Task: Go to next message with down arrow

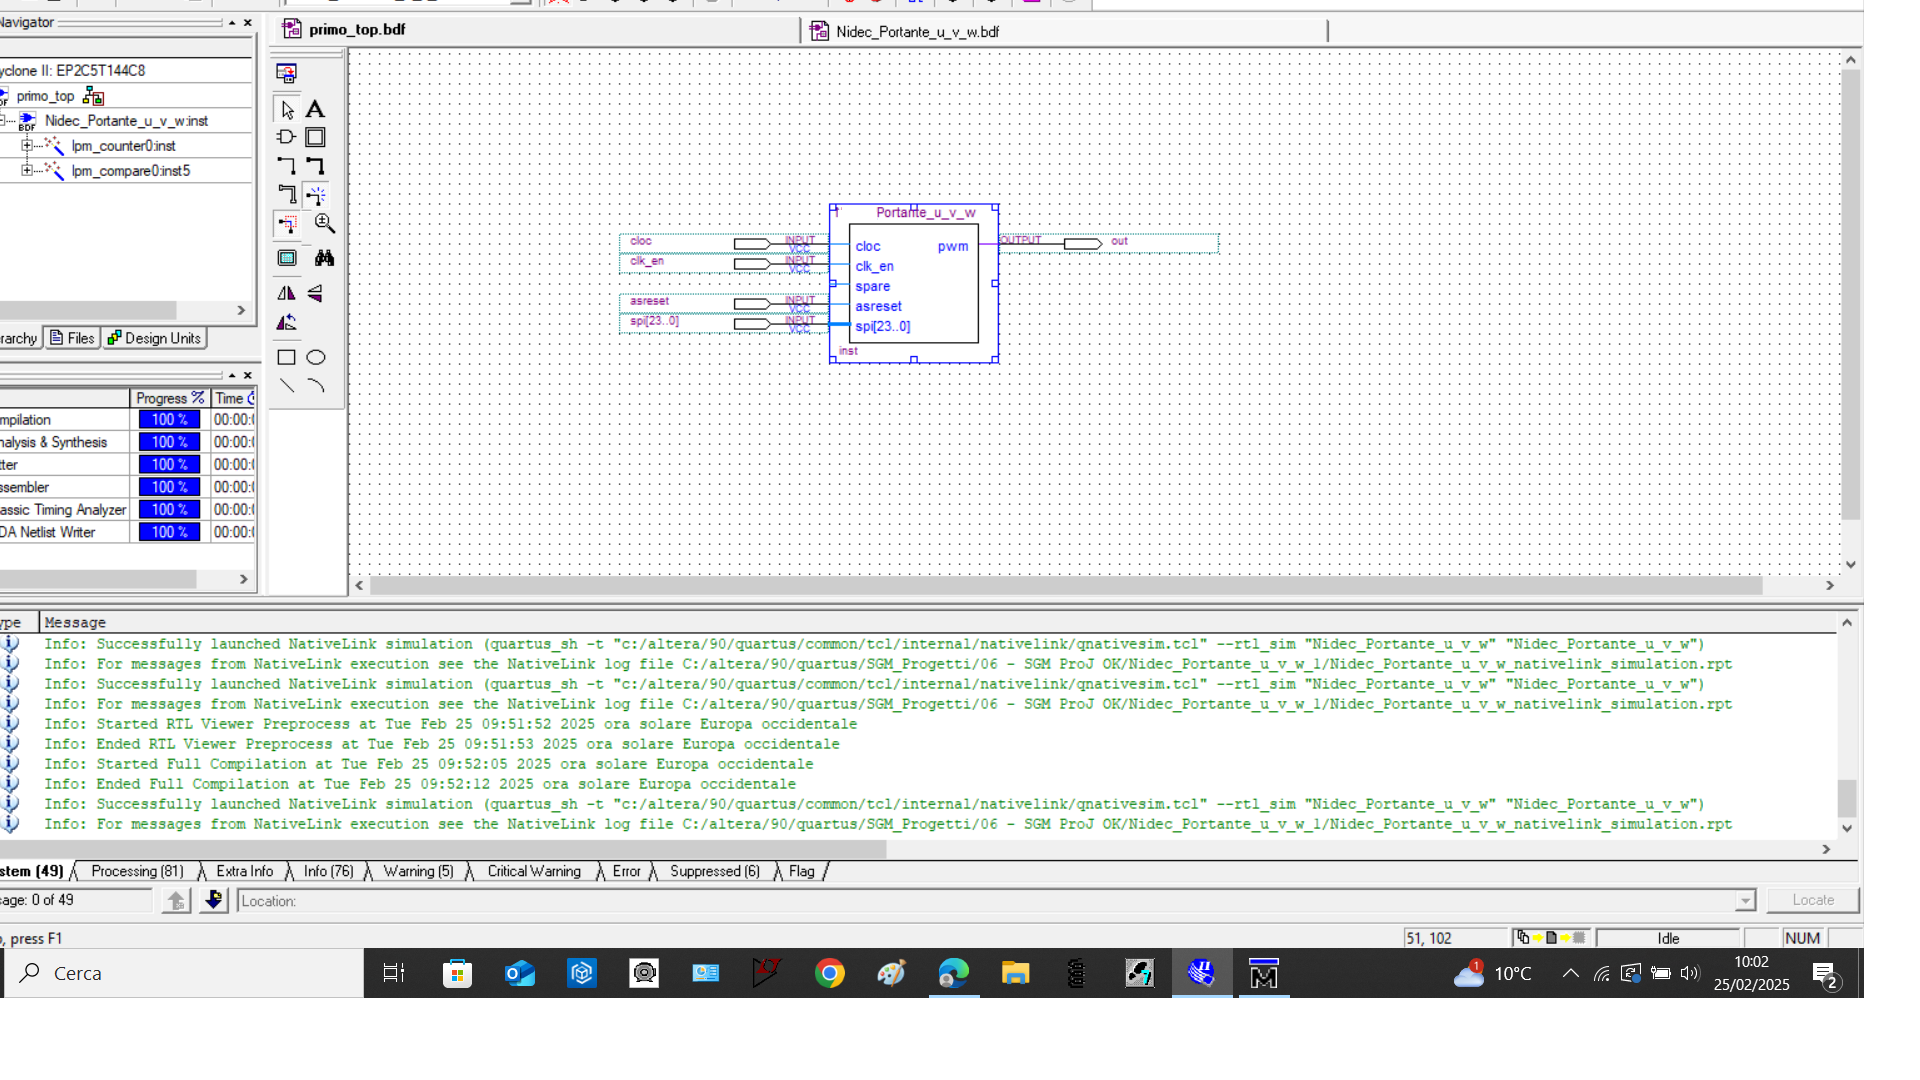Action: (x=213, y=901)
